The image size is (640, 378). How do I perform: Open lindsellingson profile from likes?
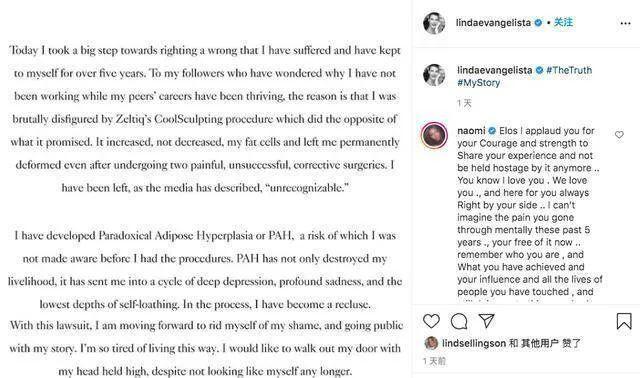(x=474, y=343)
